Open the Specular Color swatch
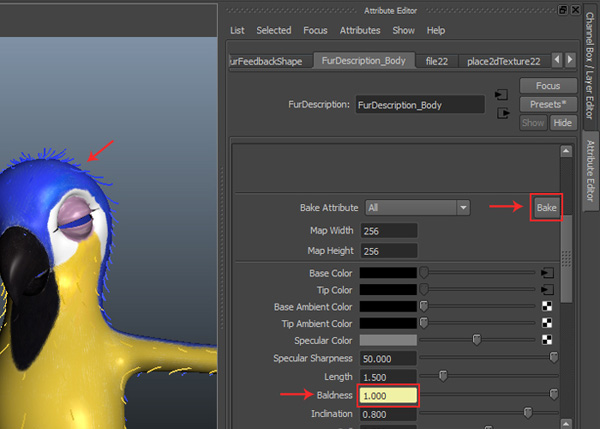 tap(388, 340)
